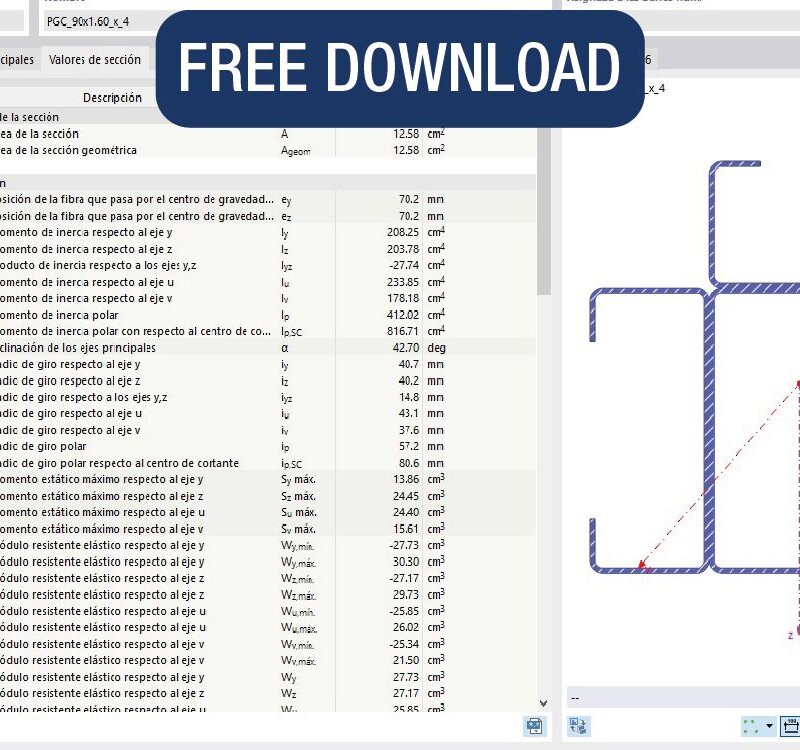Viewport: 800px width, 750px height.
Task: Click the Wv,máx. value 21.50
Action: (406, 660)
